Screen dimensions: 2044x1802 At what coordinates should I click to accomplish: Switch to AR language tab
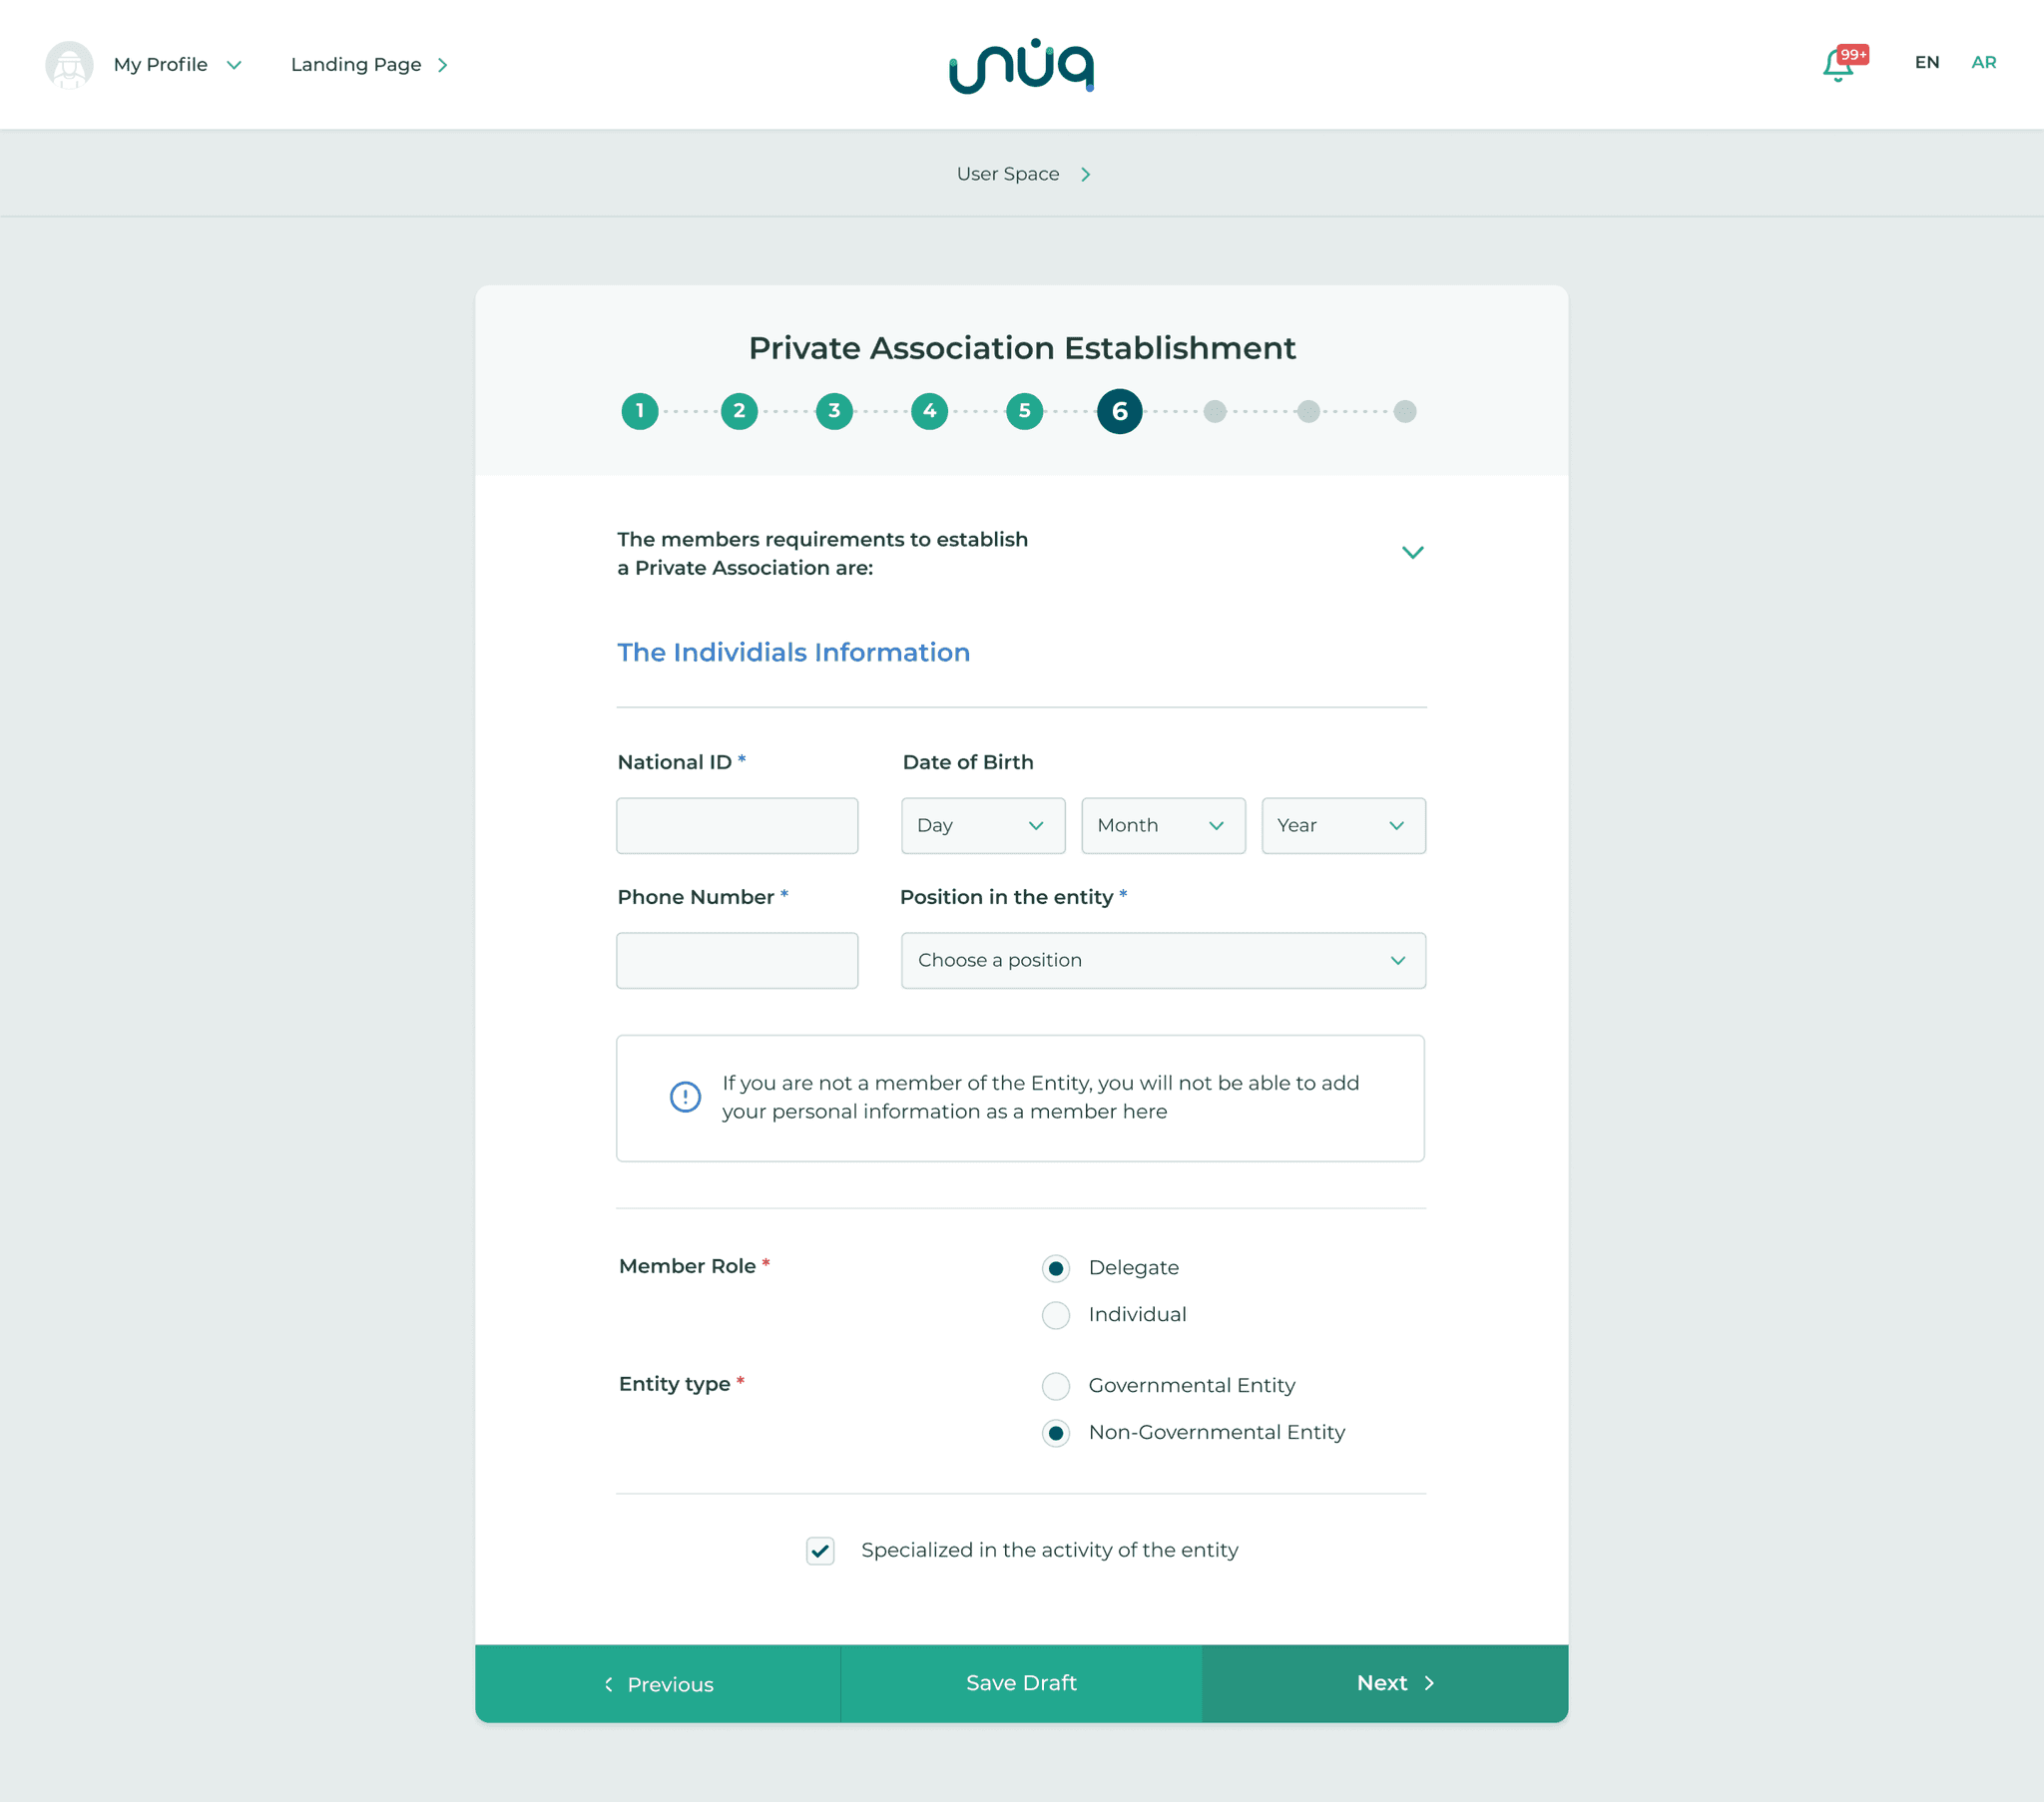pyautogui.click(x=1983, y=61)
